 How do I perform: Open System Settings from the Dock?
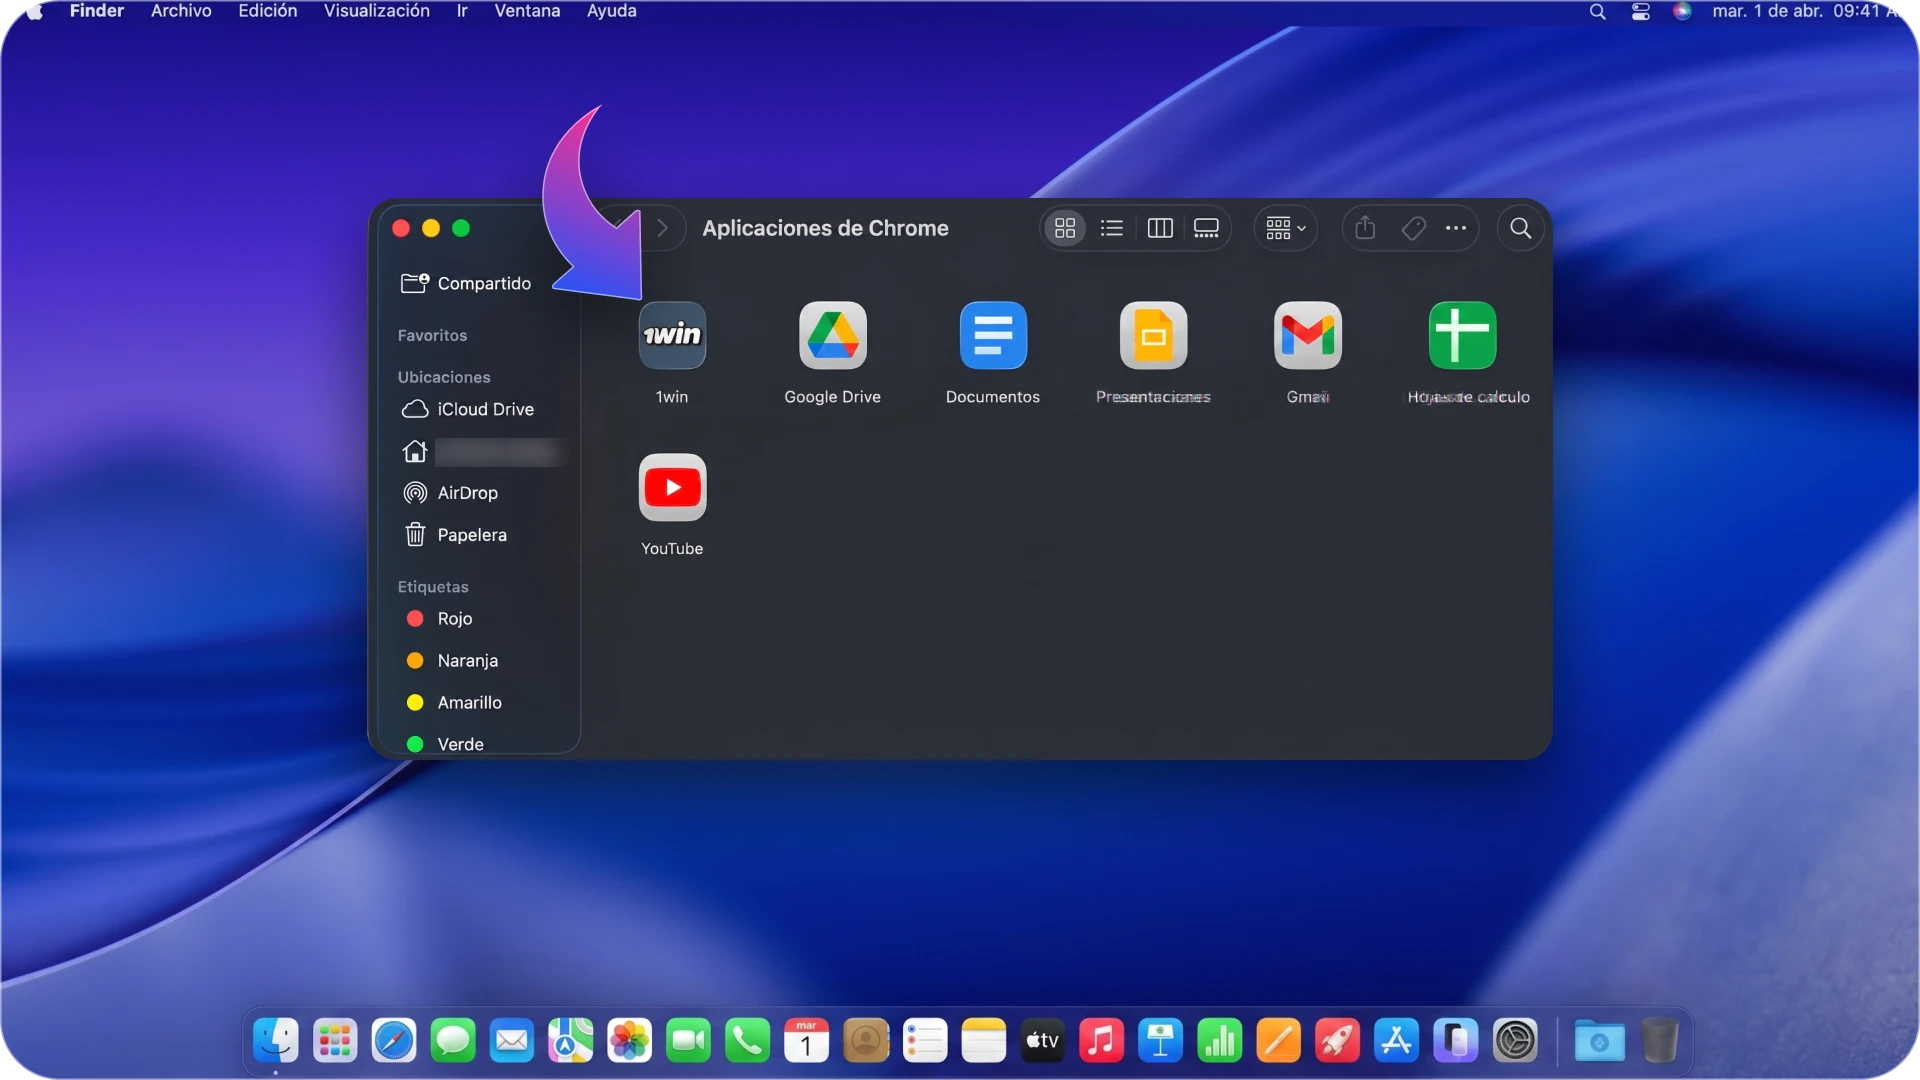[x=1515, y=1041]
